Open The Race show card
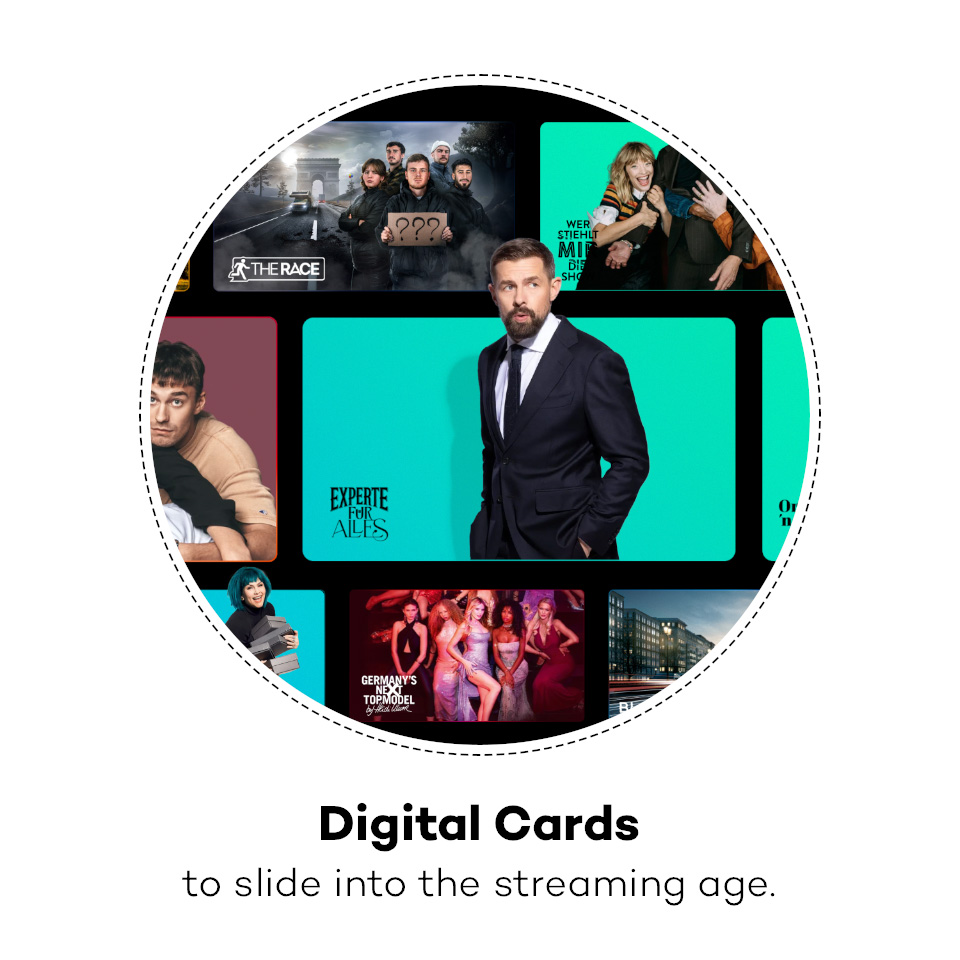 (x=364, y=206)
